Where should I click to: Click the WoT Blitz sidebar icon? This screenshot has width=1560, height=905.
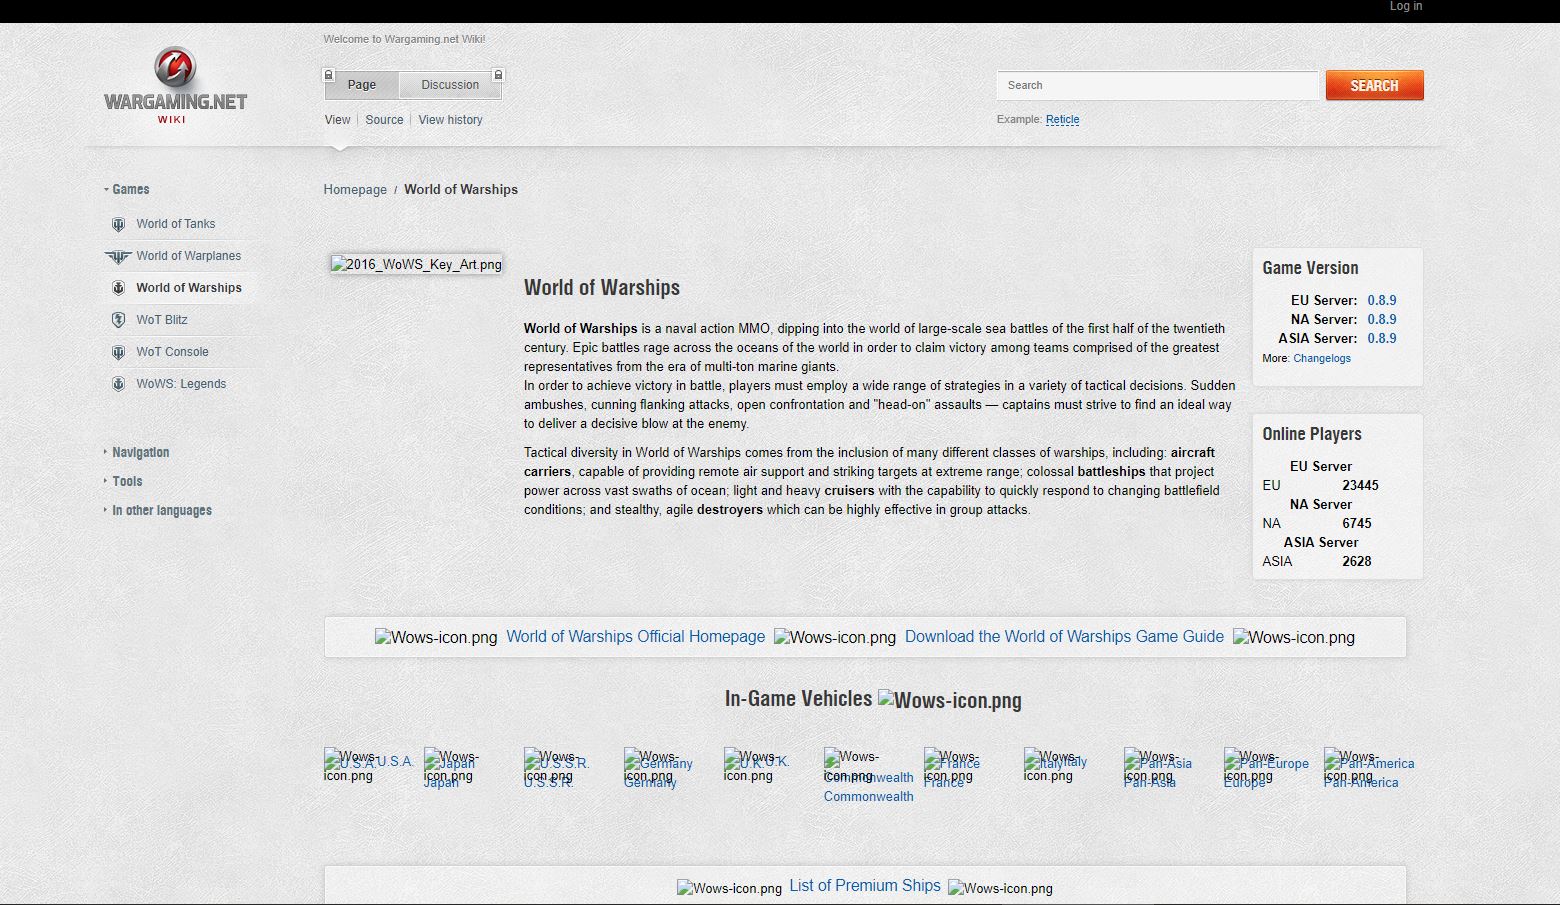pyautogui.click(x=118, y=320)
